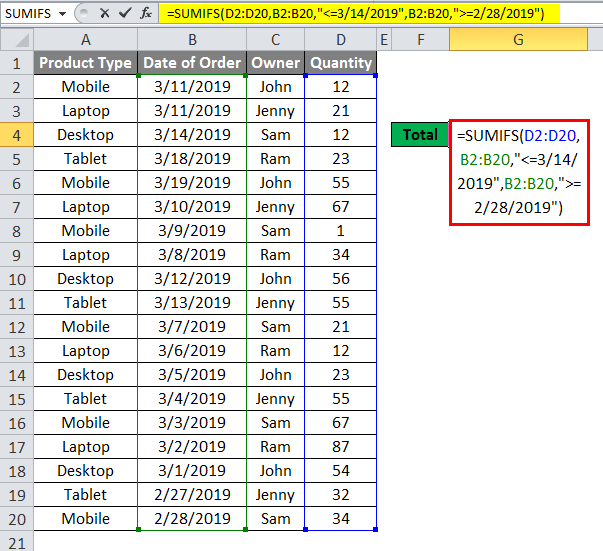Select the date 3/10/2019 cell
603x551 pixels.
pyautogui.click(x=192, y=207)
